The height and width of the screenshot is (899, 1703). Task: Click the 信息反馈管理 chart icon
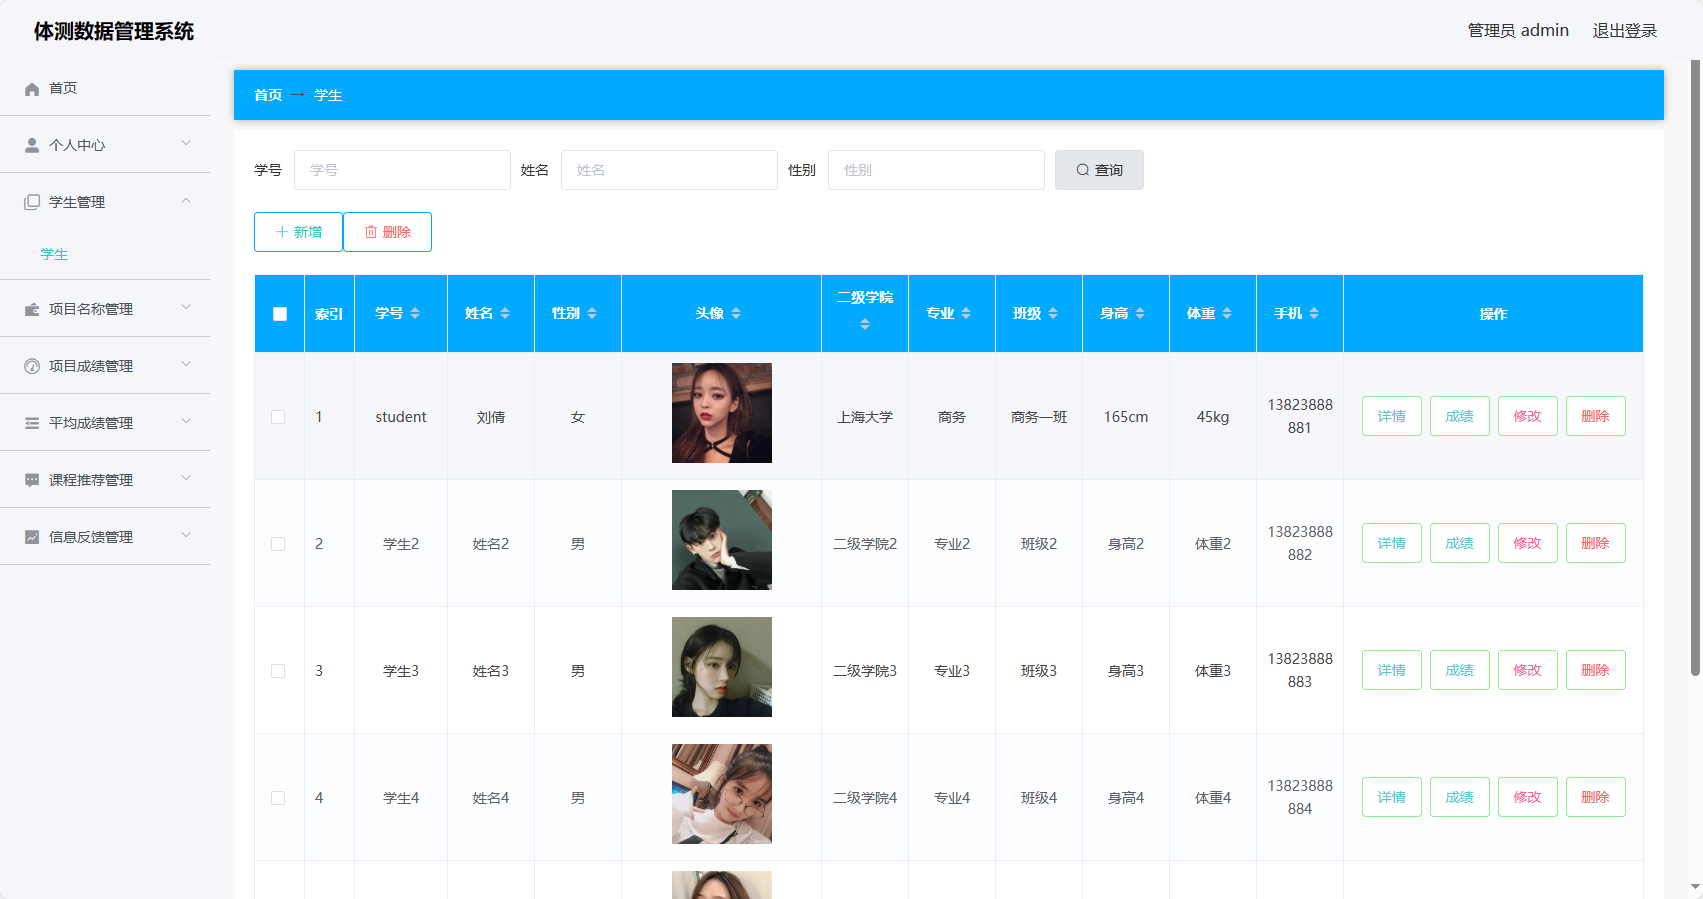32,537
